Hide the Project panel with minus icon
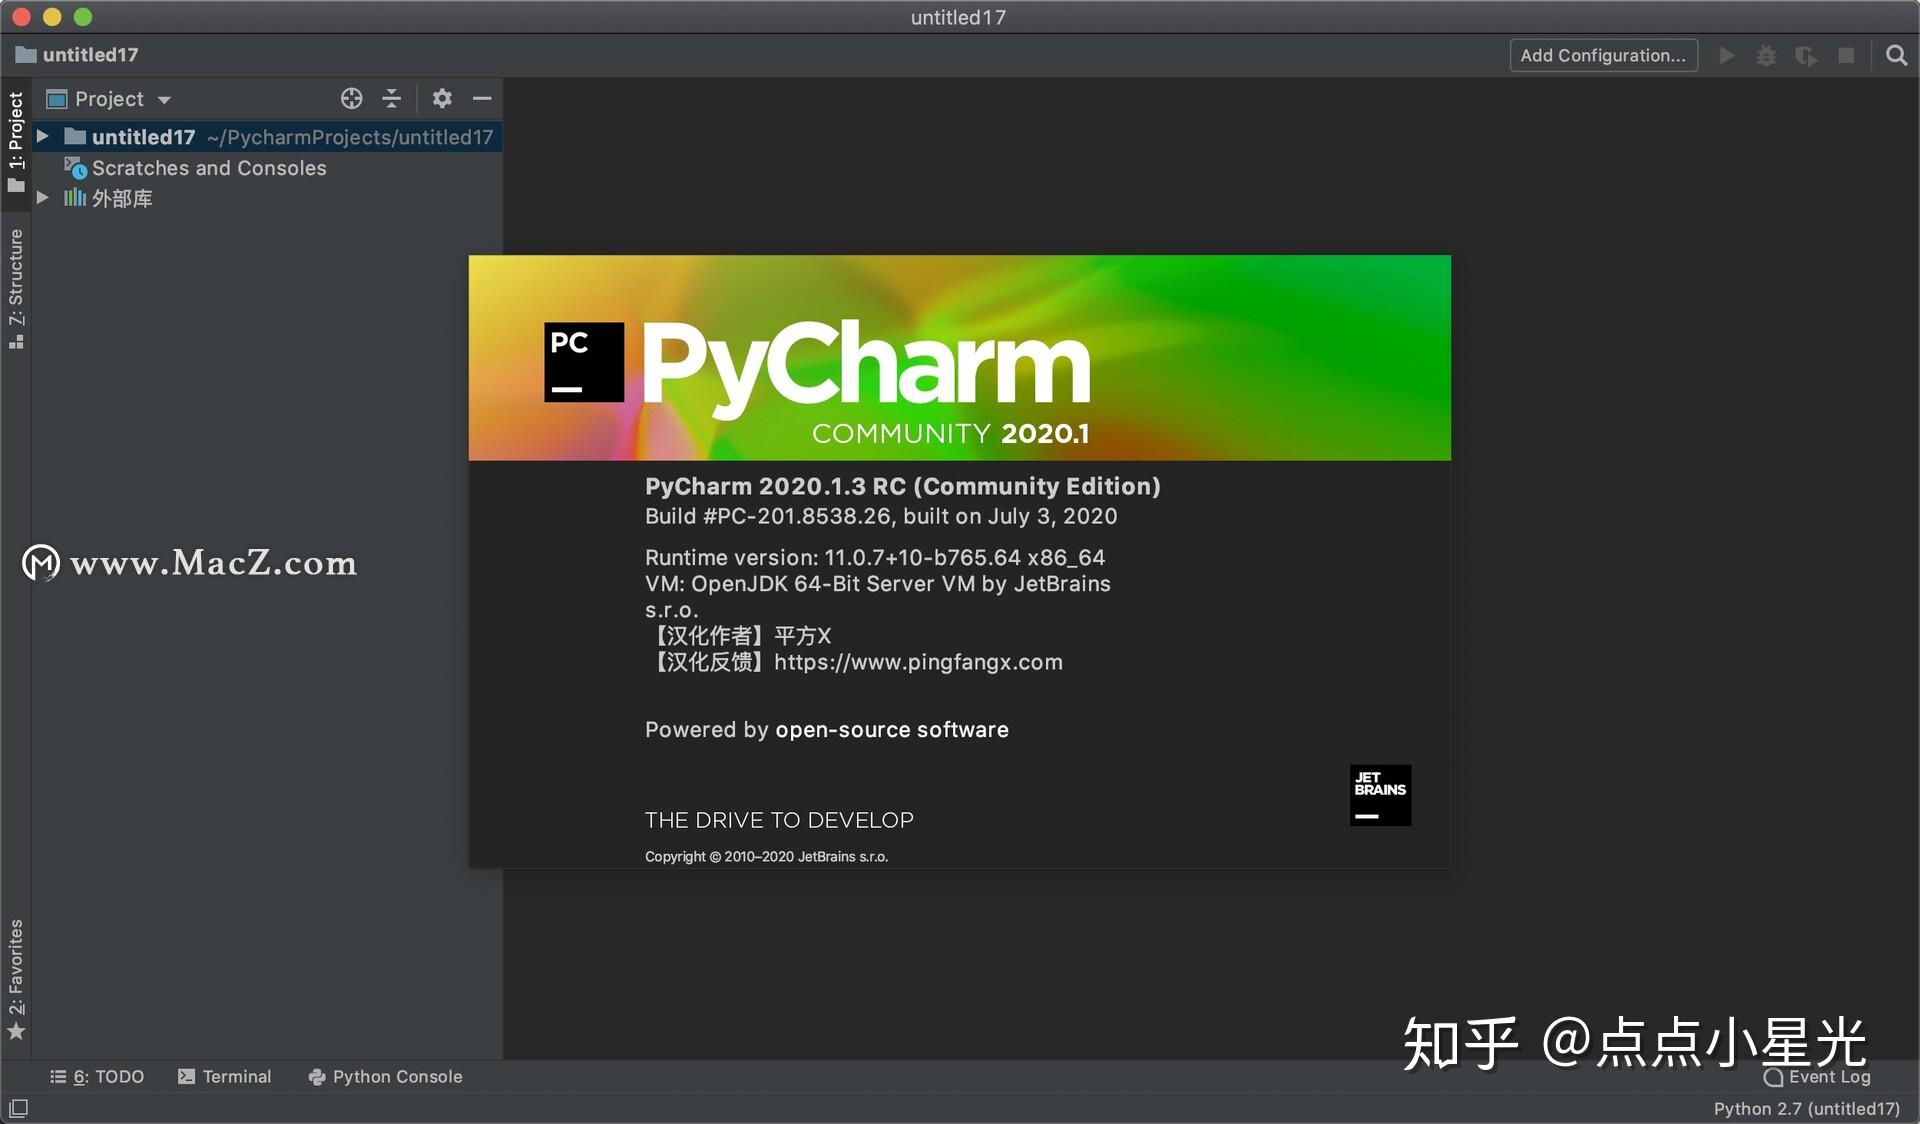The image size is (1920, 1124). (x=483, y=98)
